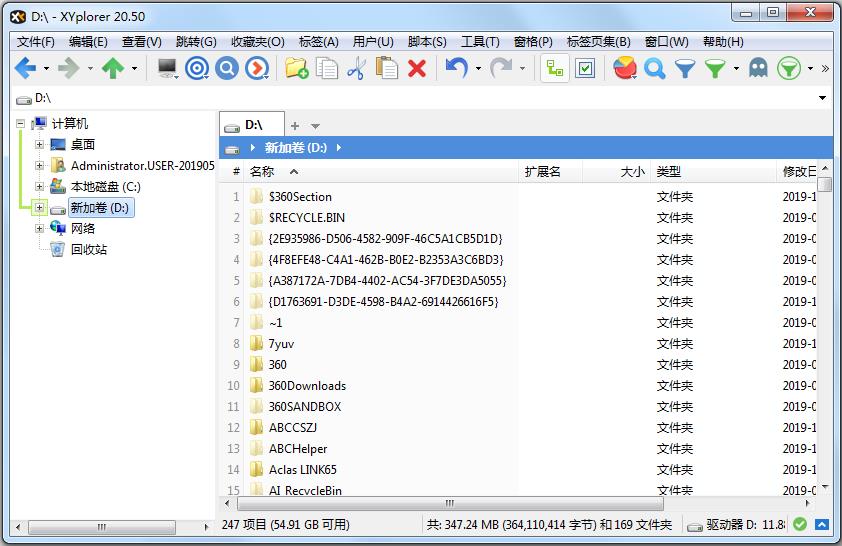Viewport: 842px width, 546px height.
Task: Open the 收藏夹(O) menu
Action: click(x=258, y=42)
